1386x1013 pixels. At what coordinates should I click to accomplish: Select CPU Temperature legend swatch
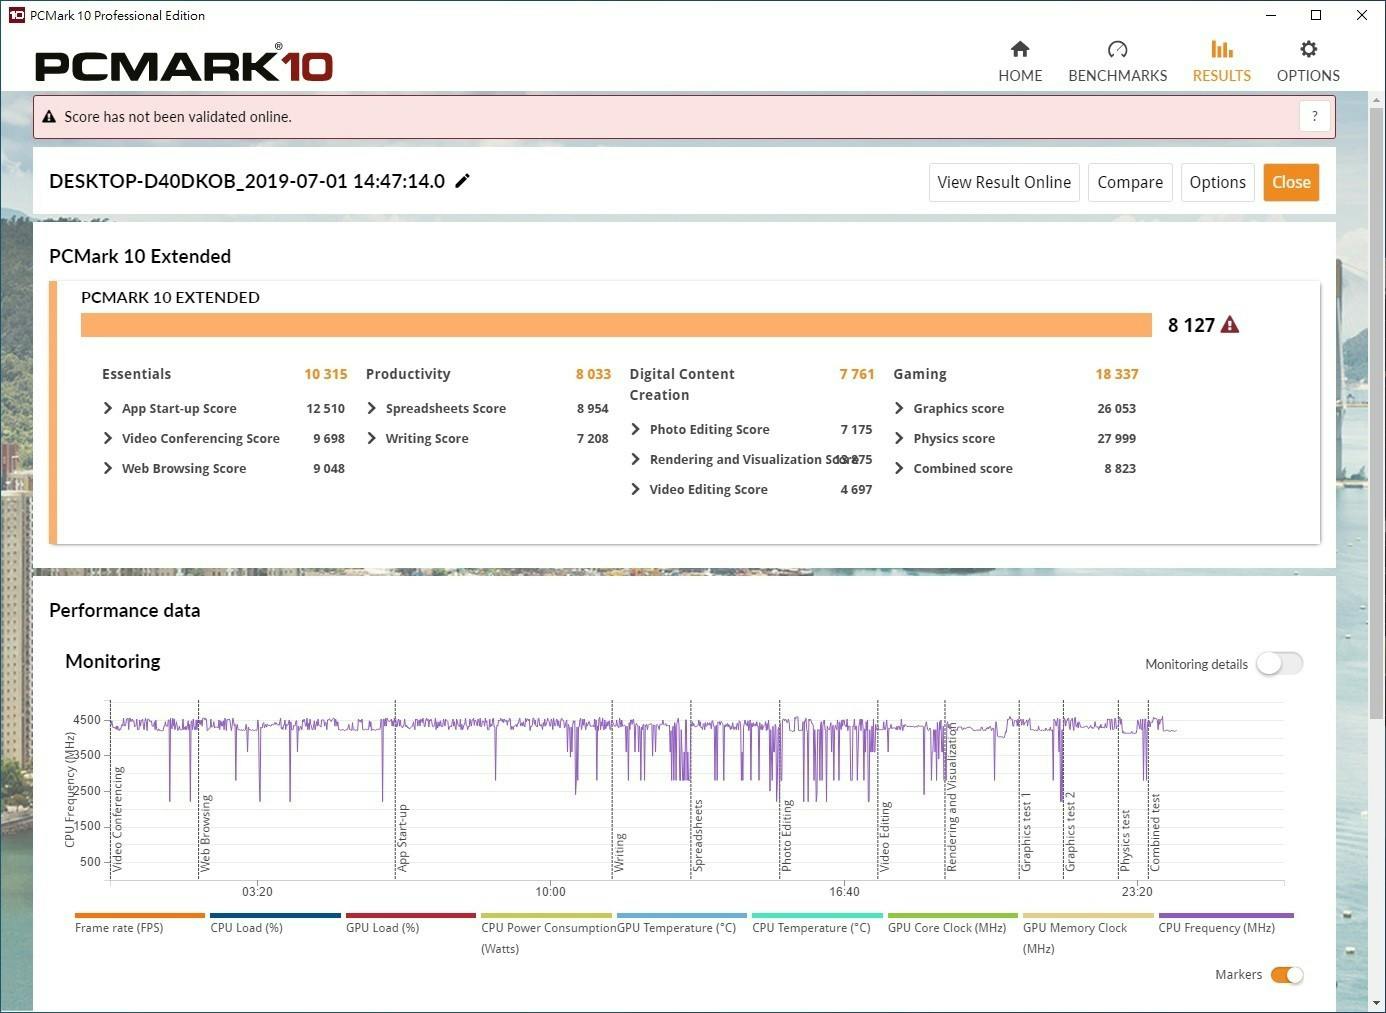[x=817, y=915]
